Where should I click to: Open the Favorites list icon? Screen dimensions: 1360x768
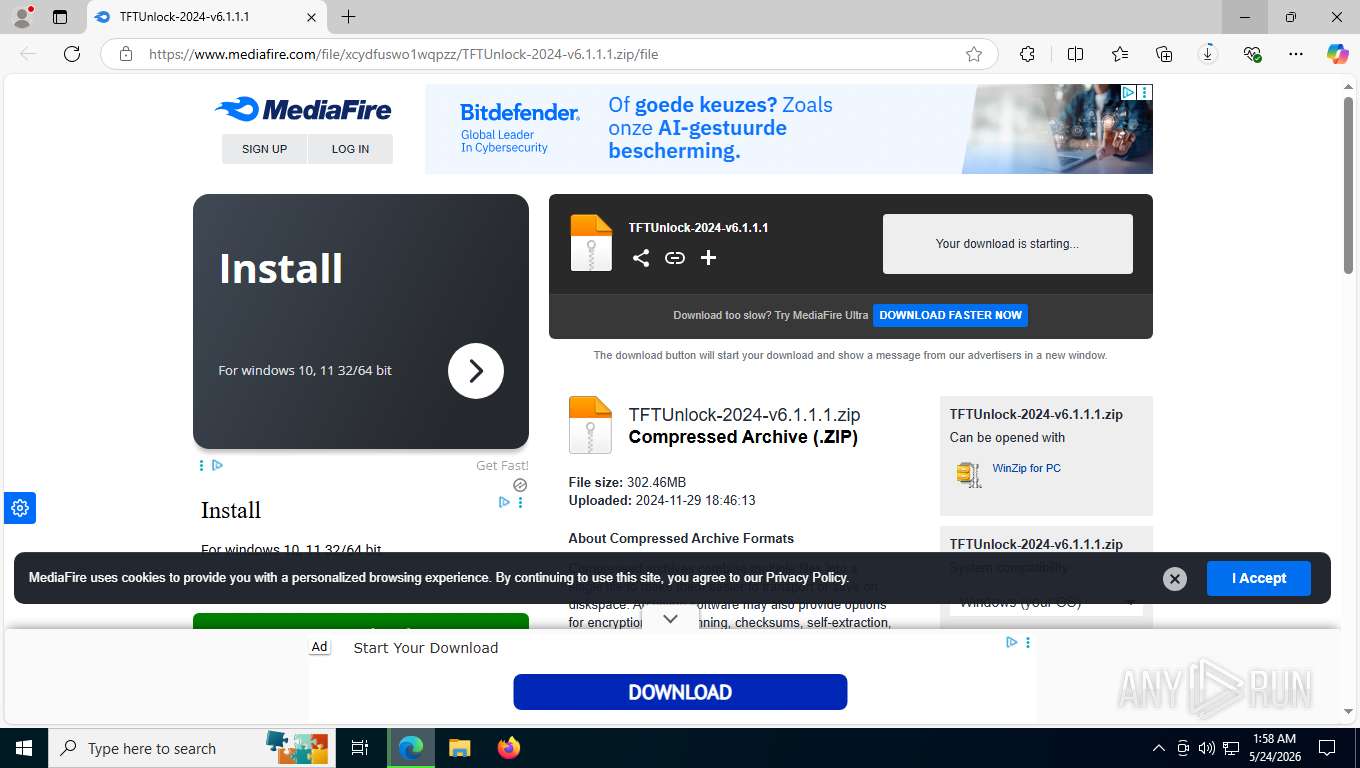(x=1120, y=54)
